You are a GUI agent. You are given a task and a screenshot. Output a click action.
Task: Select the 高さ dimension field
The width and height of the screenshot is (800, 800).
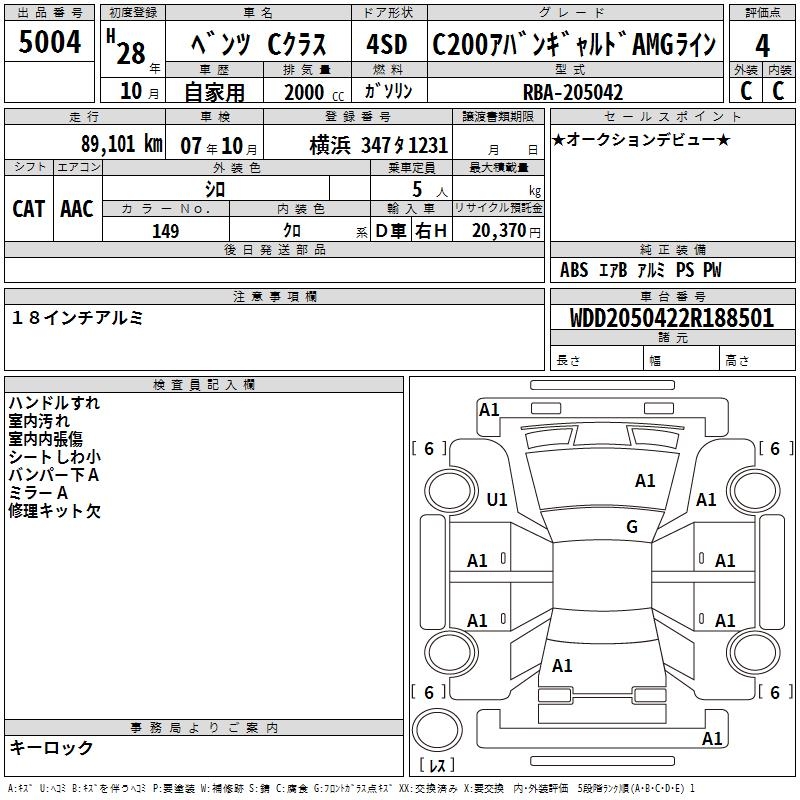tap(758, 358)
